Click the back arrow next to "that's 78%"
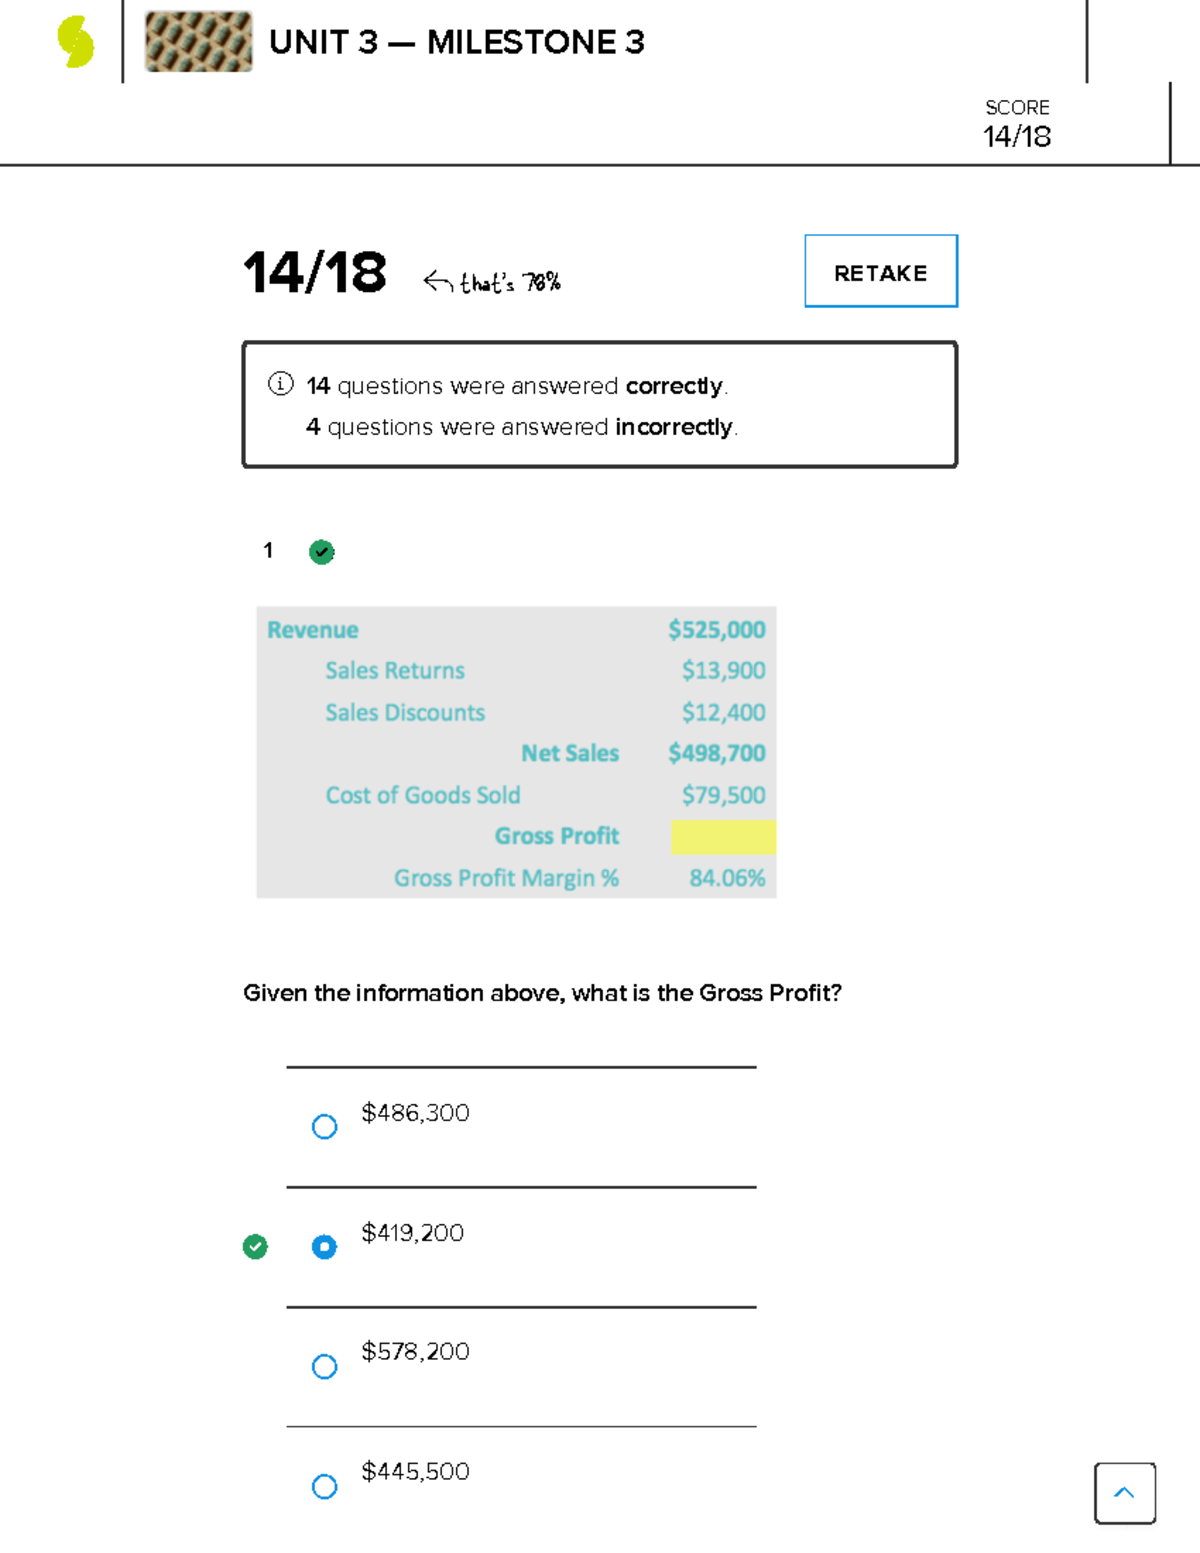The width and height of the screenshot is (1200, 1553). click(437, 282)
